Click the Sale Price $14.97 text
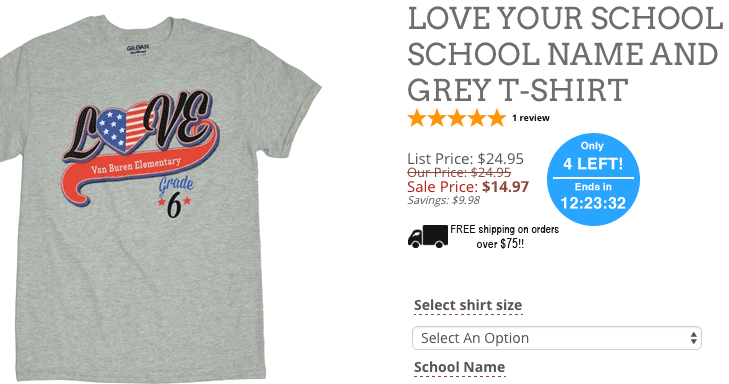Image resolution: width=729 pixels, height=384 pixels. tap(468, 187)
